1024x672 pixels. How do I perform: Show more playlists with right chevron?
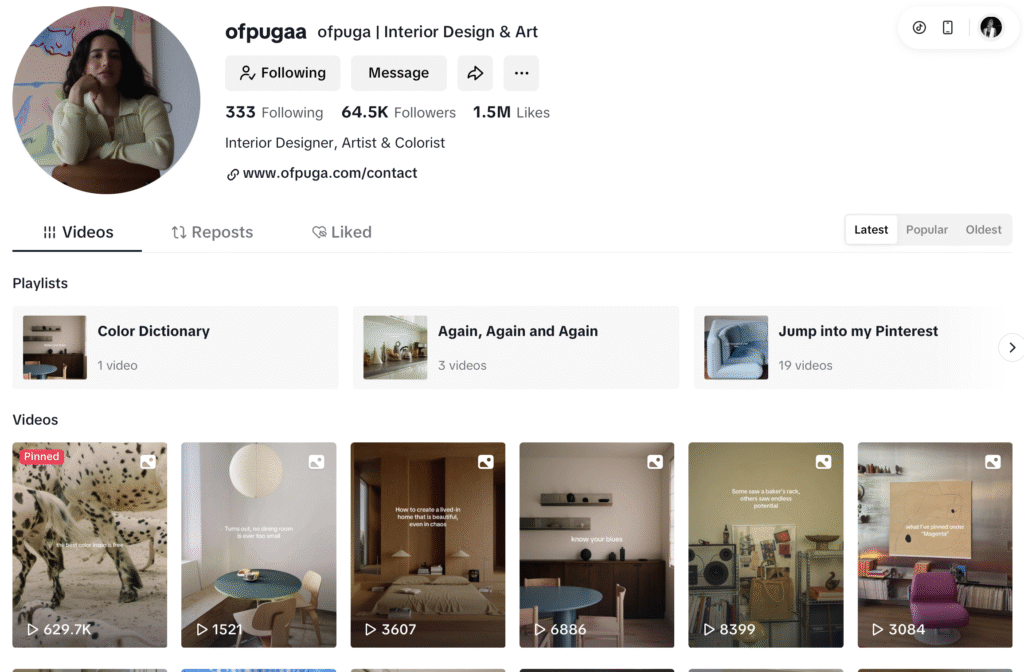click(1011, 347)
